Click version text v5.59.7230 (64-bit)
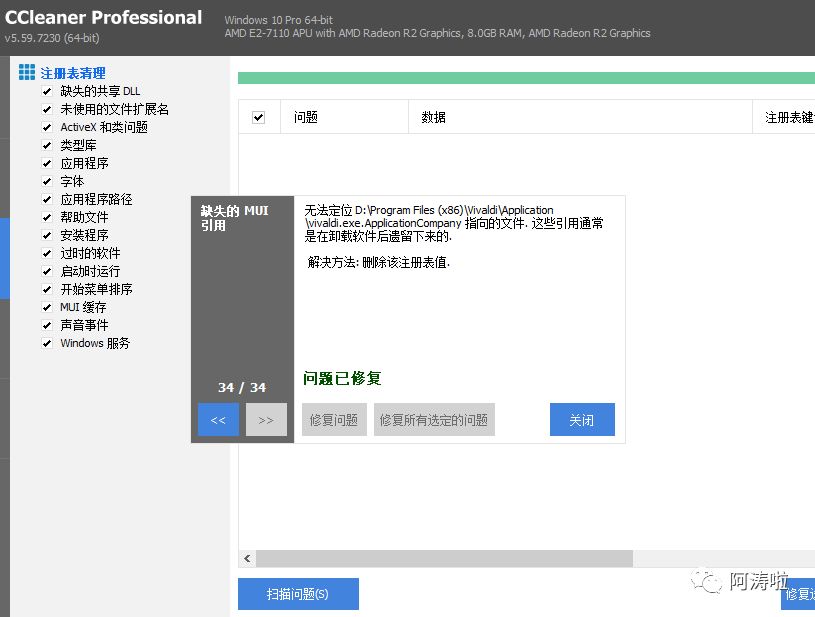 (x=52, y=38)
